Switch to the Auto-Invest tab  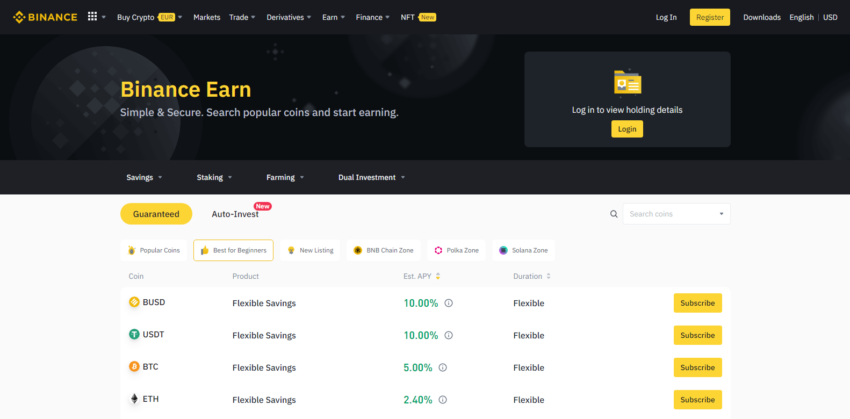pyautogui.click(x=235, y=214)
